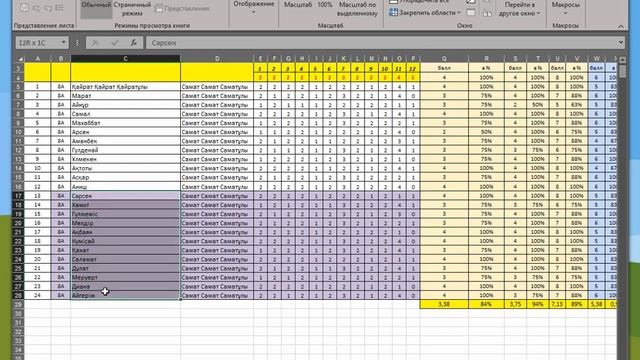
Task: Select column R header
Action: pos(486,59)
